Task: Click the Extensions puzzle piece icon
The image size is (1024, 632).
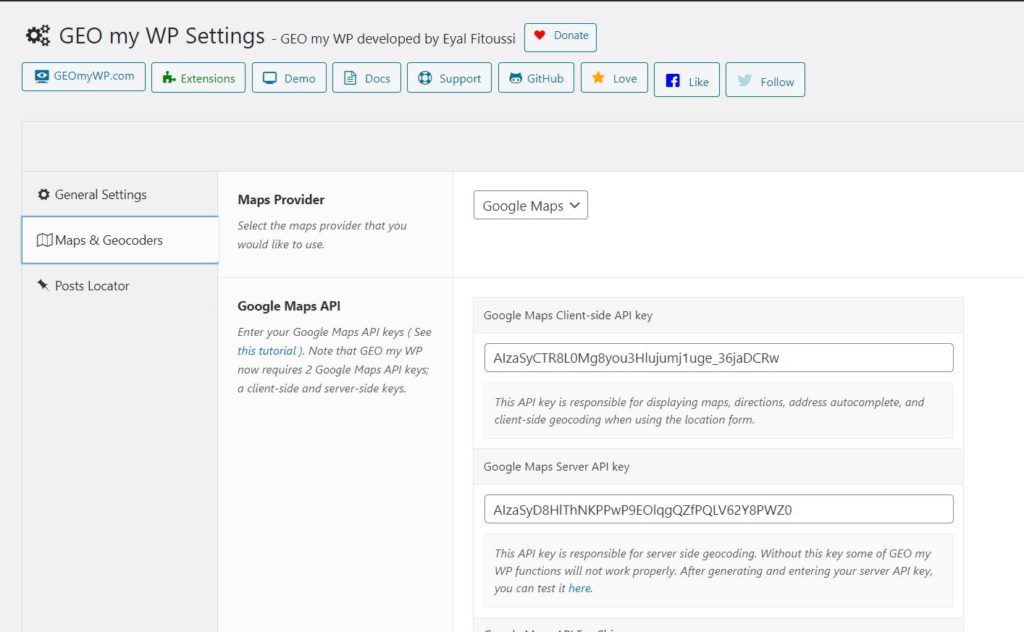Action: (168, 78)
